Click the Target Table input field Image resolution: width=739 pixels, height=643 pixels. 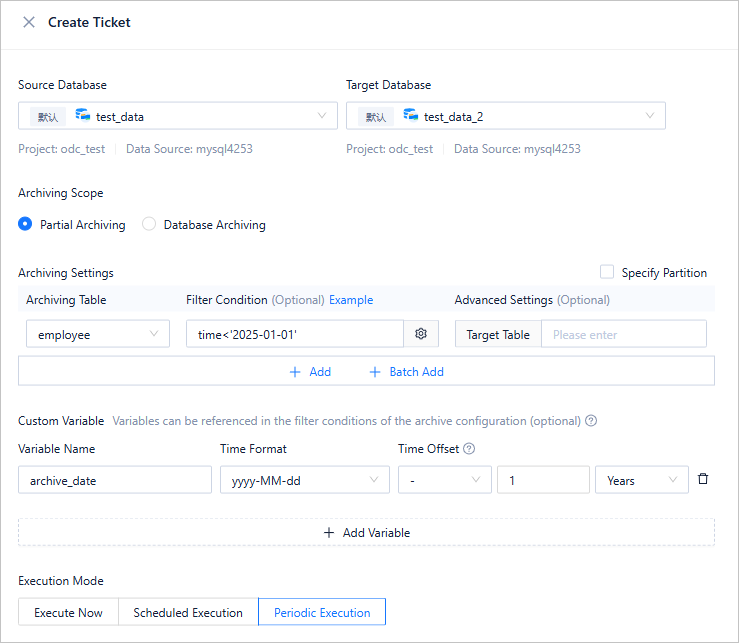[x=623, y=334]
